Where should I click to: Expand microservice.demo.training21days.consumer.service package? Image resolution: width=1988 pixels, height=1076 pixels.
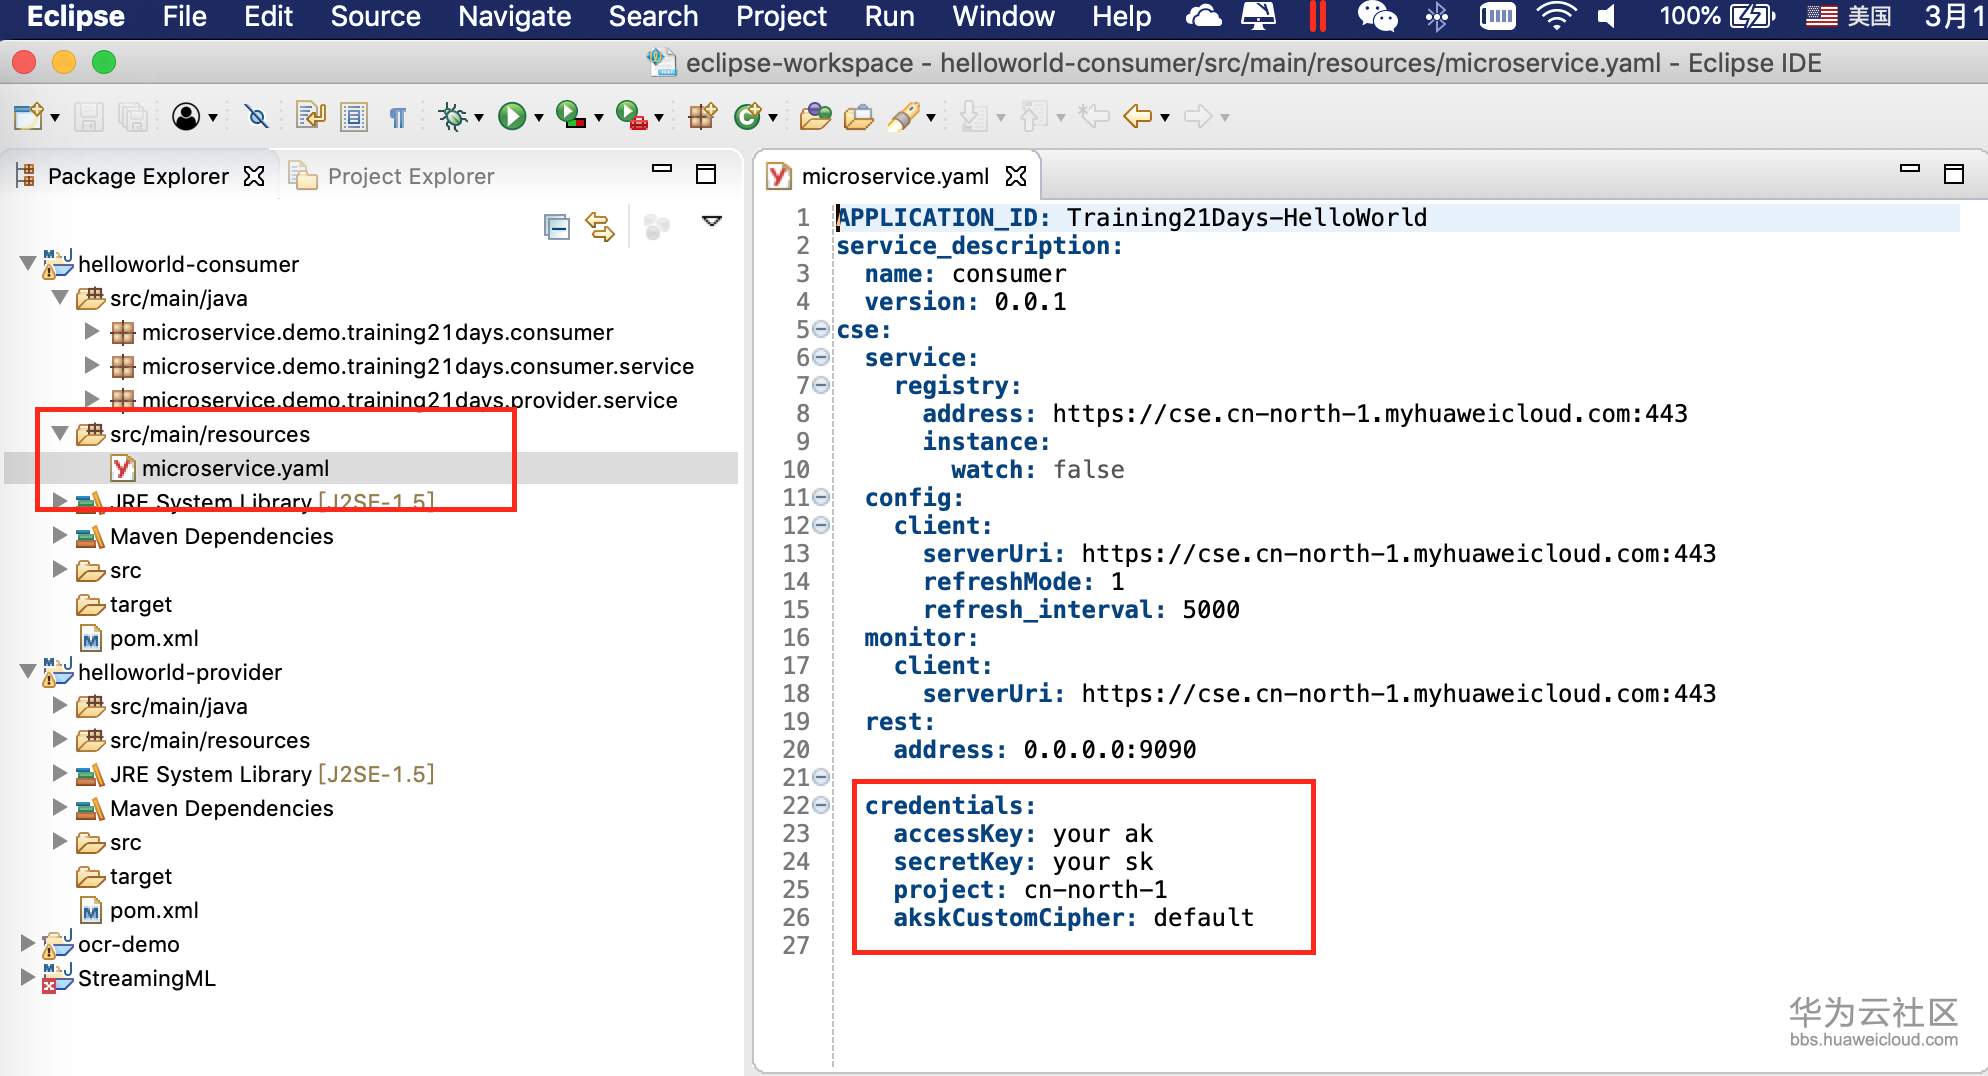92,365
